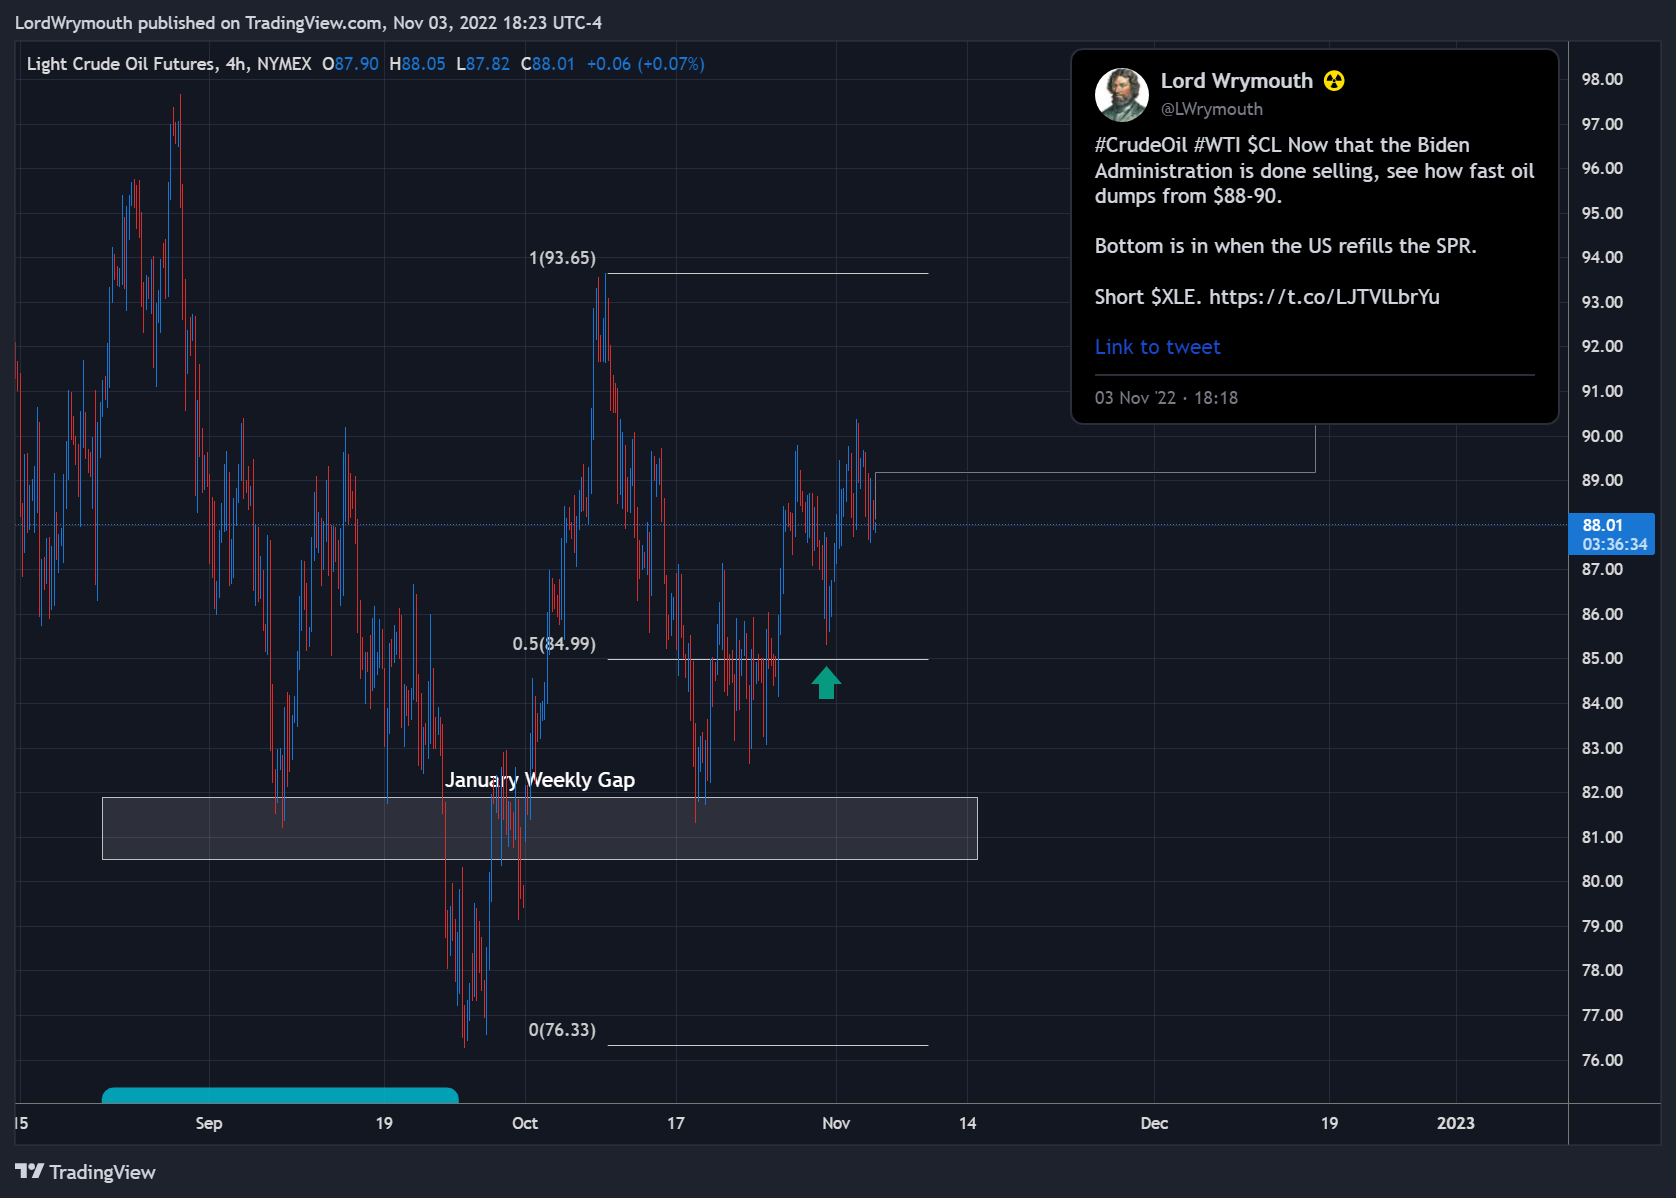Click Lord Wrymouth's profile avatar in the tweet card
This screenshot has width=1676, height=1198.
coord(1122,94)
